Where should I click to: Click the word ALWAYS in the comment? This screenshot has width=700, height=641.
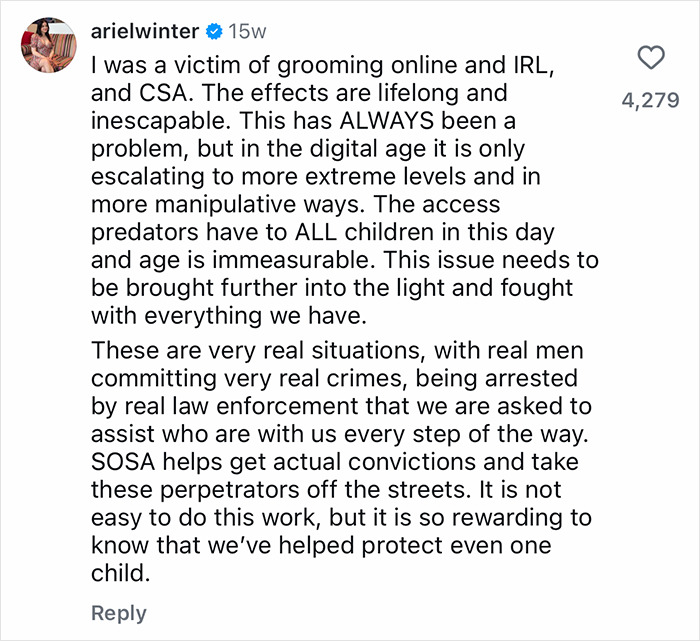(x=309, y=120)
